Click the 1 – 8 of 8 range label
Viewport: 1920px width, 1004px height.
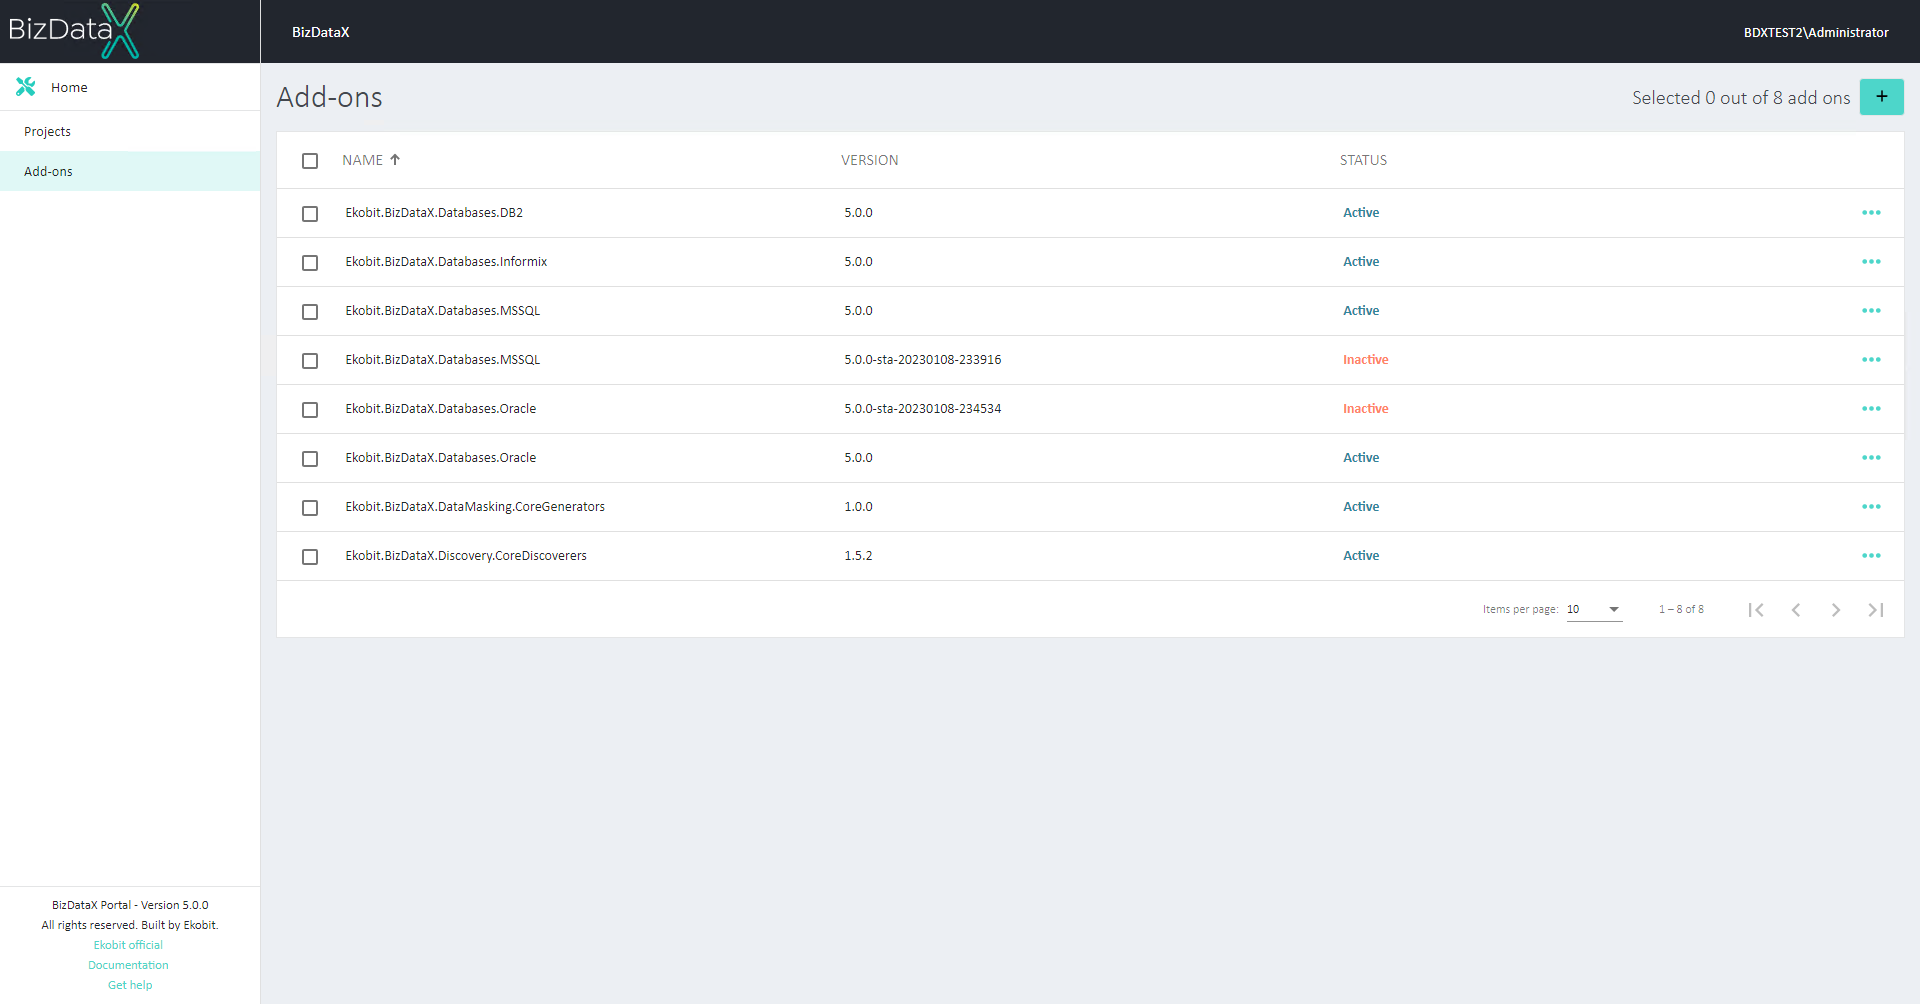coord(1681,609)
